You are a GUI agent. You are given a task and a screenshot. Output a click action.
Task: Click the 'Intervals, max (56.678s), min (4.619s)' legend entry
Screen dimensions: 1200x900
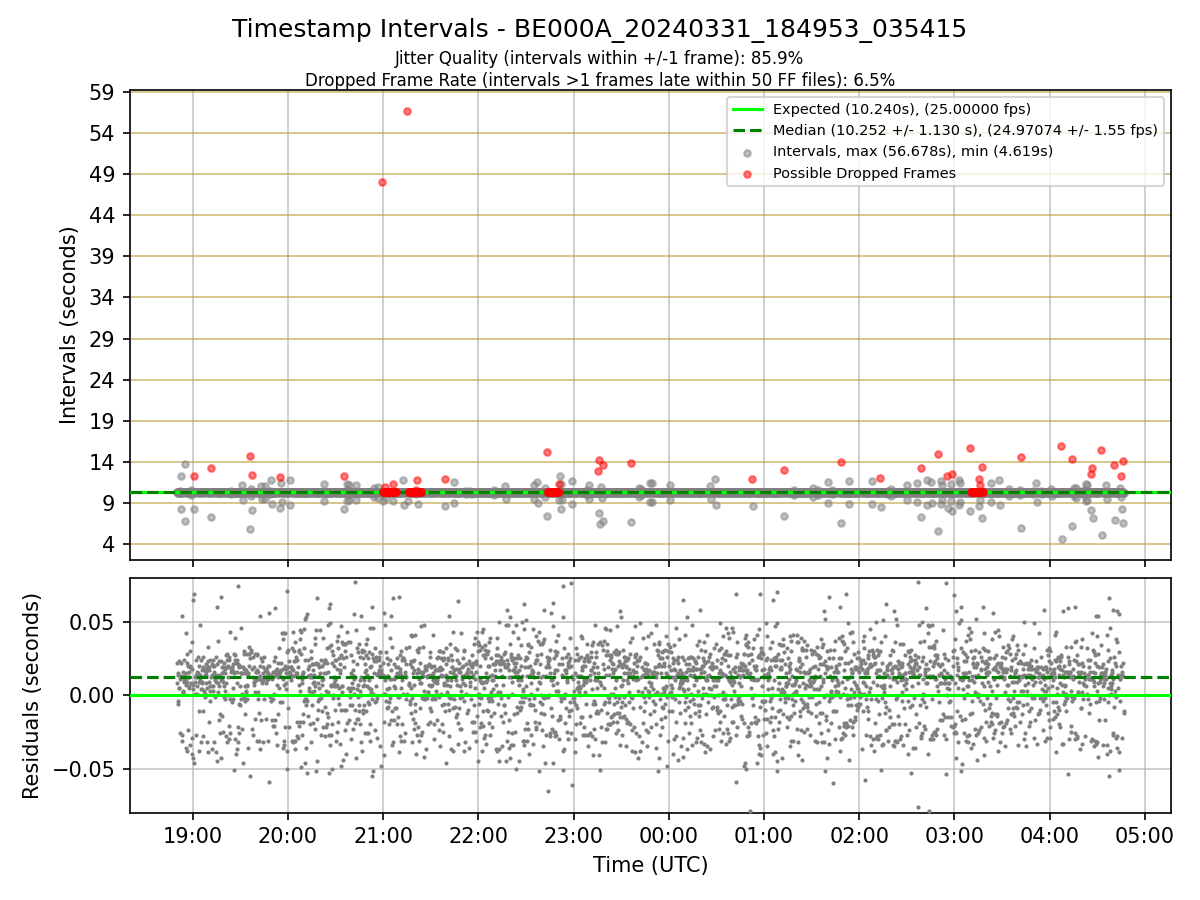coord(913,151)
